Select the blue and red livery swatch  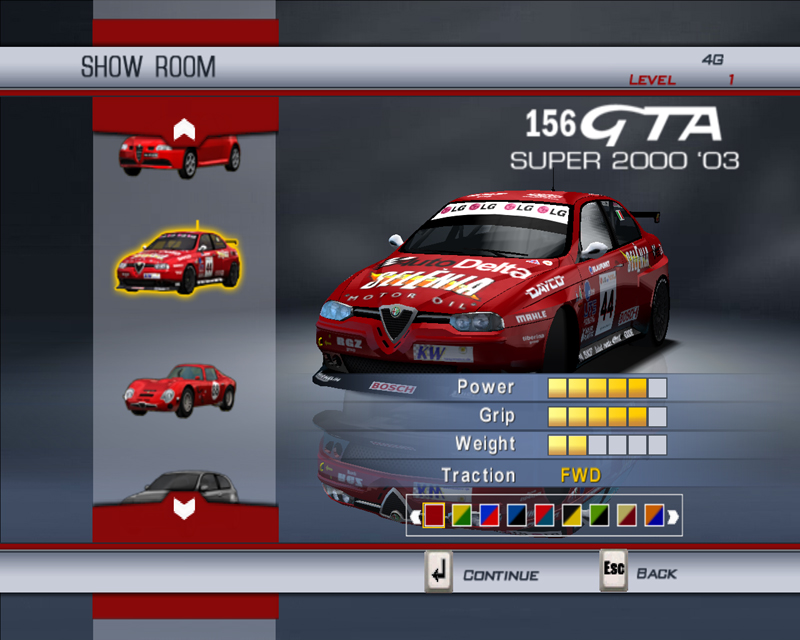(x=489, y=515)
